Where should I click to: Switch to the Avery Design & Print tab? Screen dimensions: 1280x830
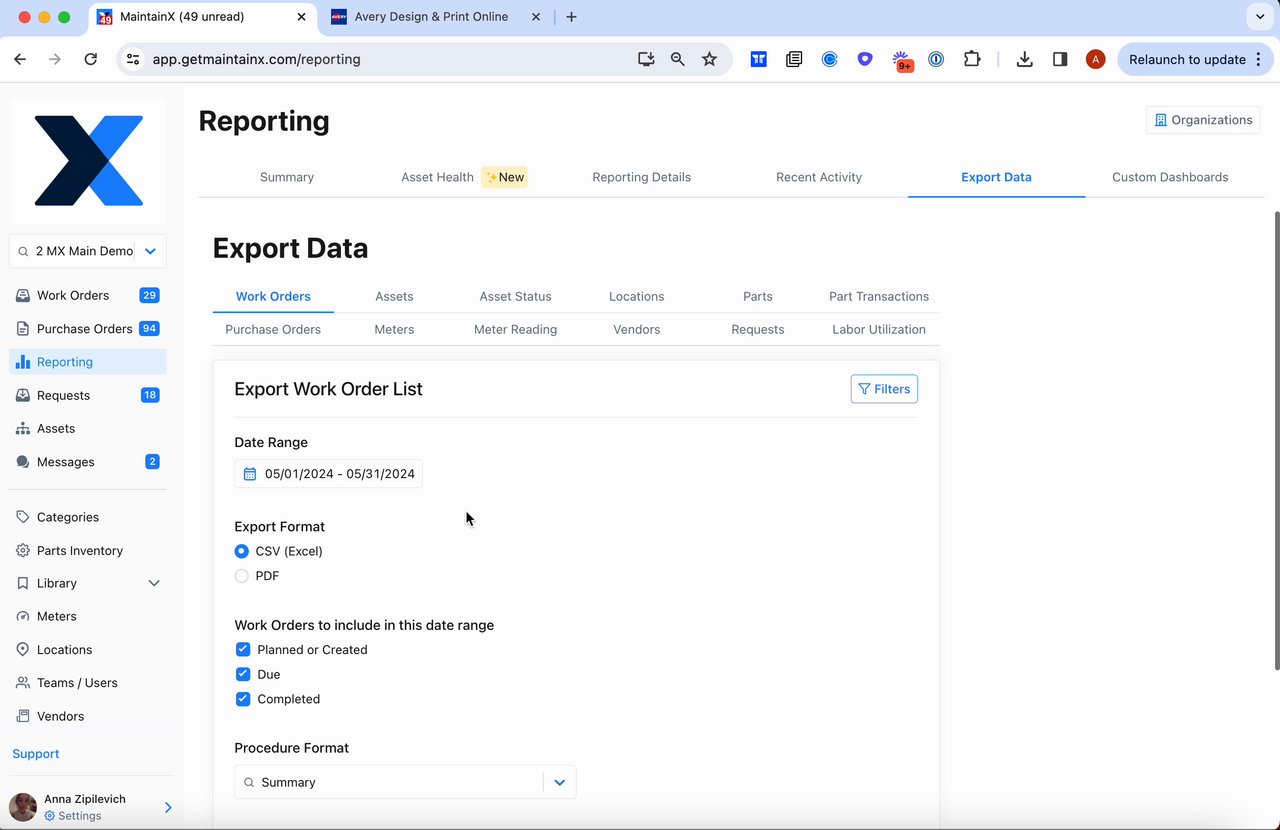[x=431, y=17]
